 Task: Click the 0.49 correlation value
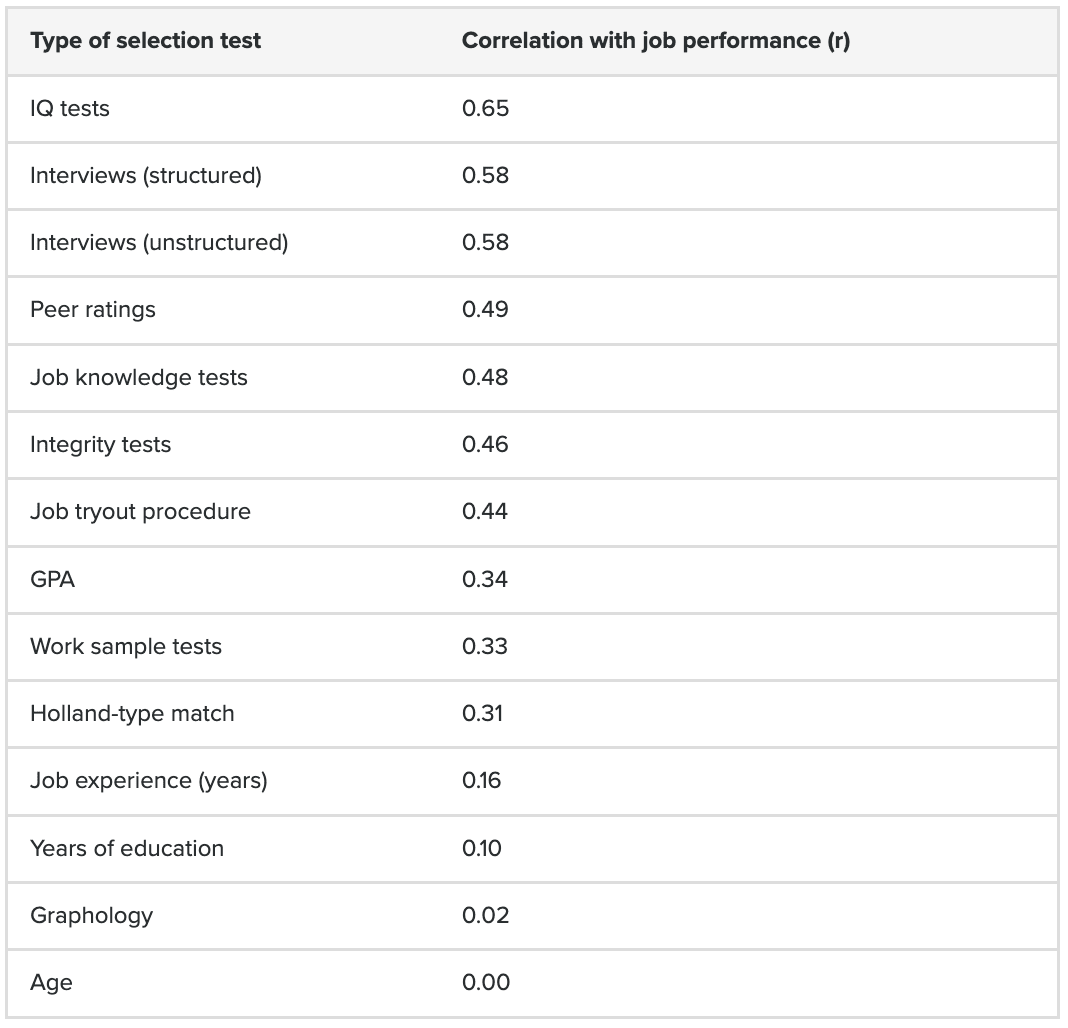(x=485, y=309)
